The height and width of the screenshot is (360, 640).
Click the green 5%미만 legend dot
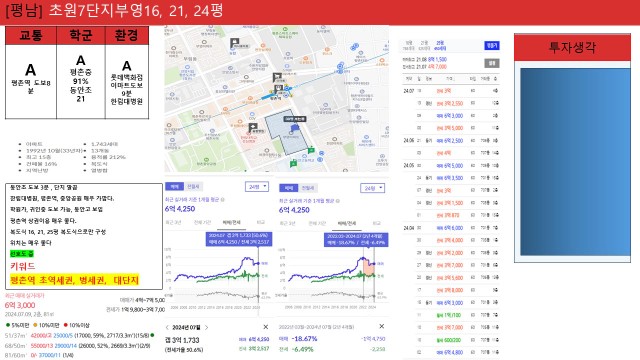7,325
